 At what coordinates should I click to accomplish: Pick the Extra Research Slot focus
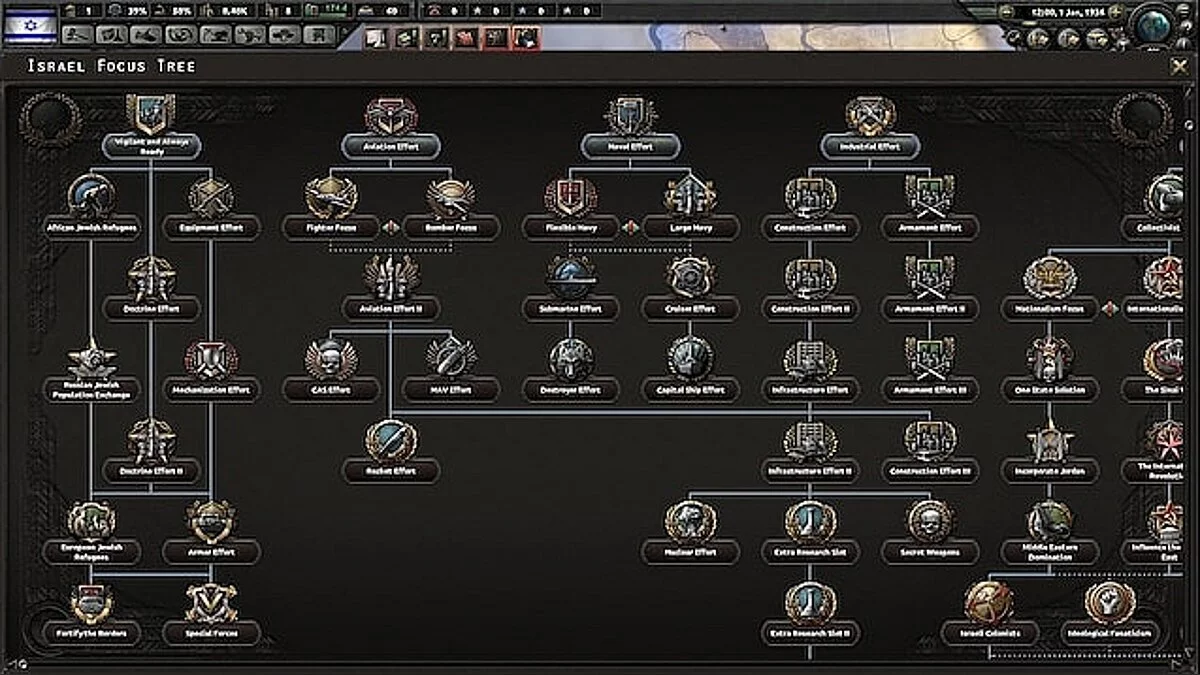(x=810, y=522)
